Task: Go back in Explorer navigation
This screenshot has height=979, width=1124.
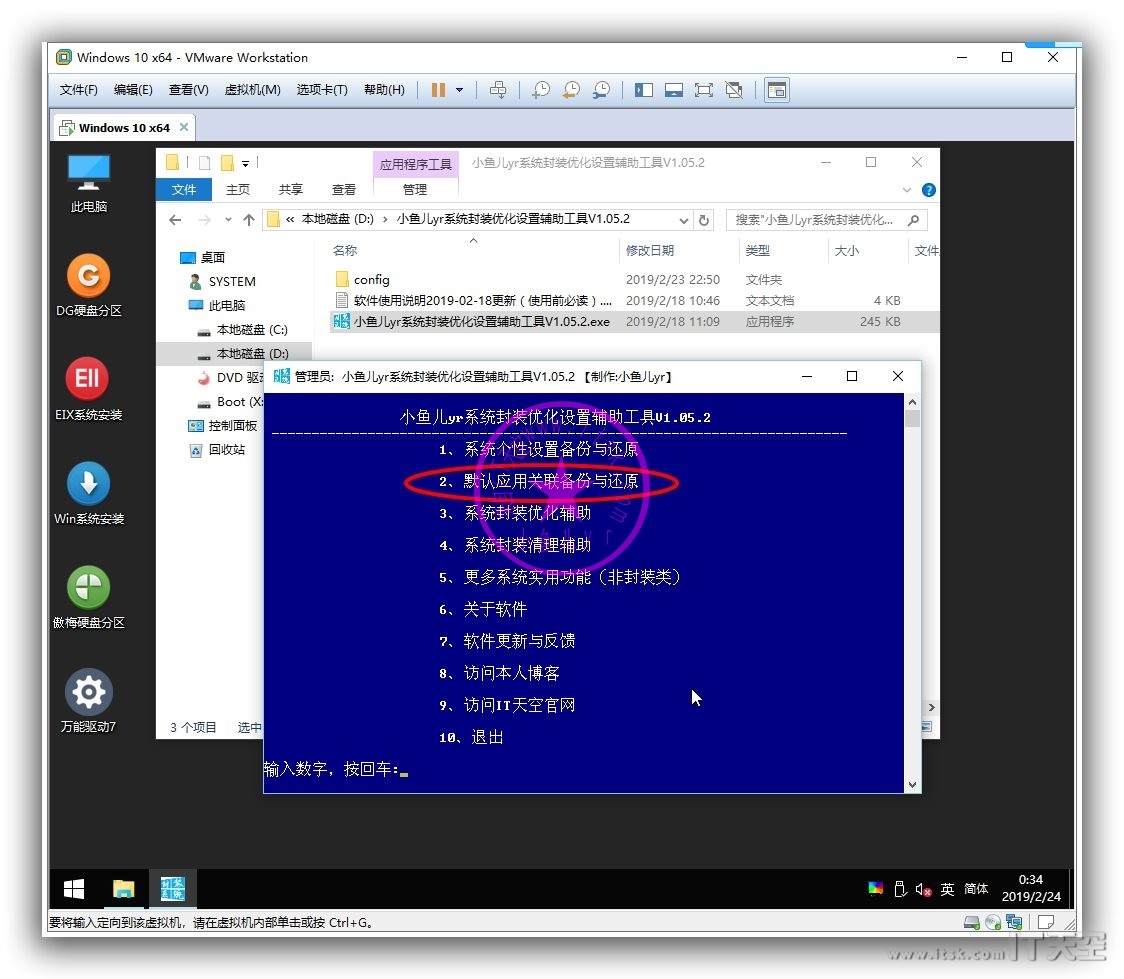Action: [x=176, y=220]
